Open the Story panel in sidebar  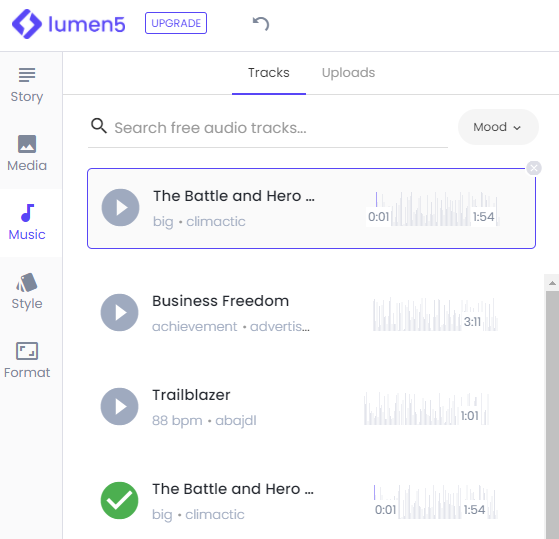click(x=27, y=86)
